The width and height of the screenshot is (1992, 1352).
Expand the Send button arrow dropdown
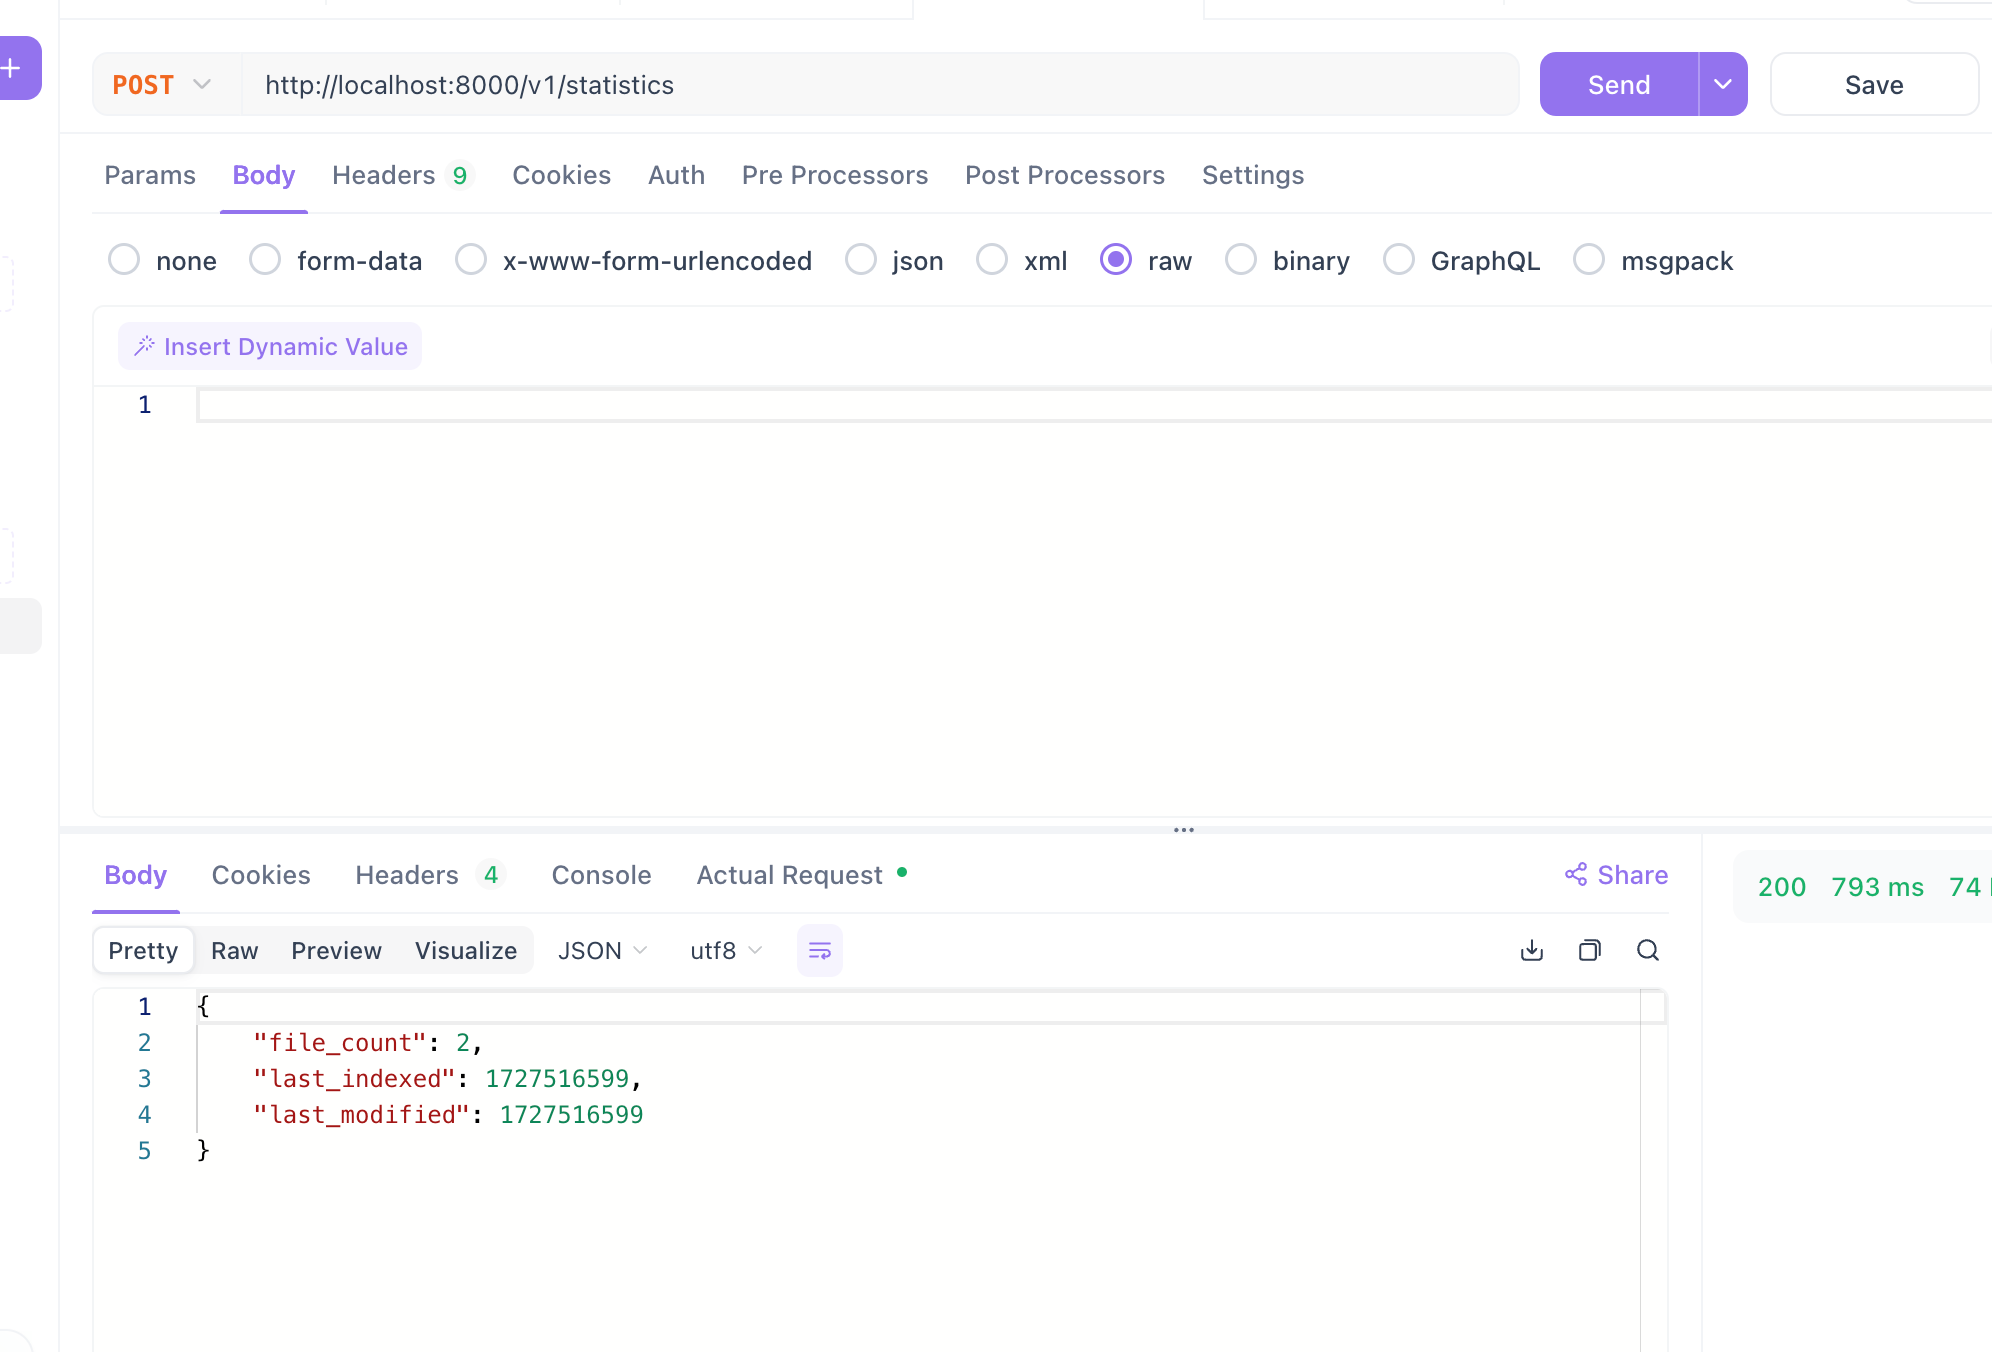click(x=1722, y=85)
